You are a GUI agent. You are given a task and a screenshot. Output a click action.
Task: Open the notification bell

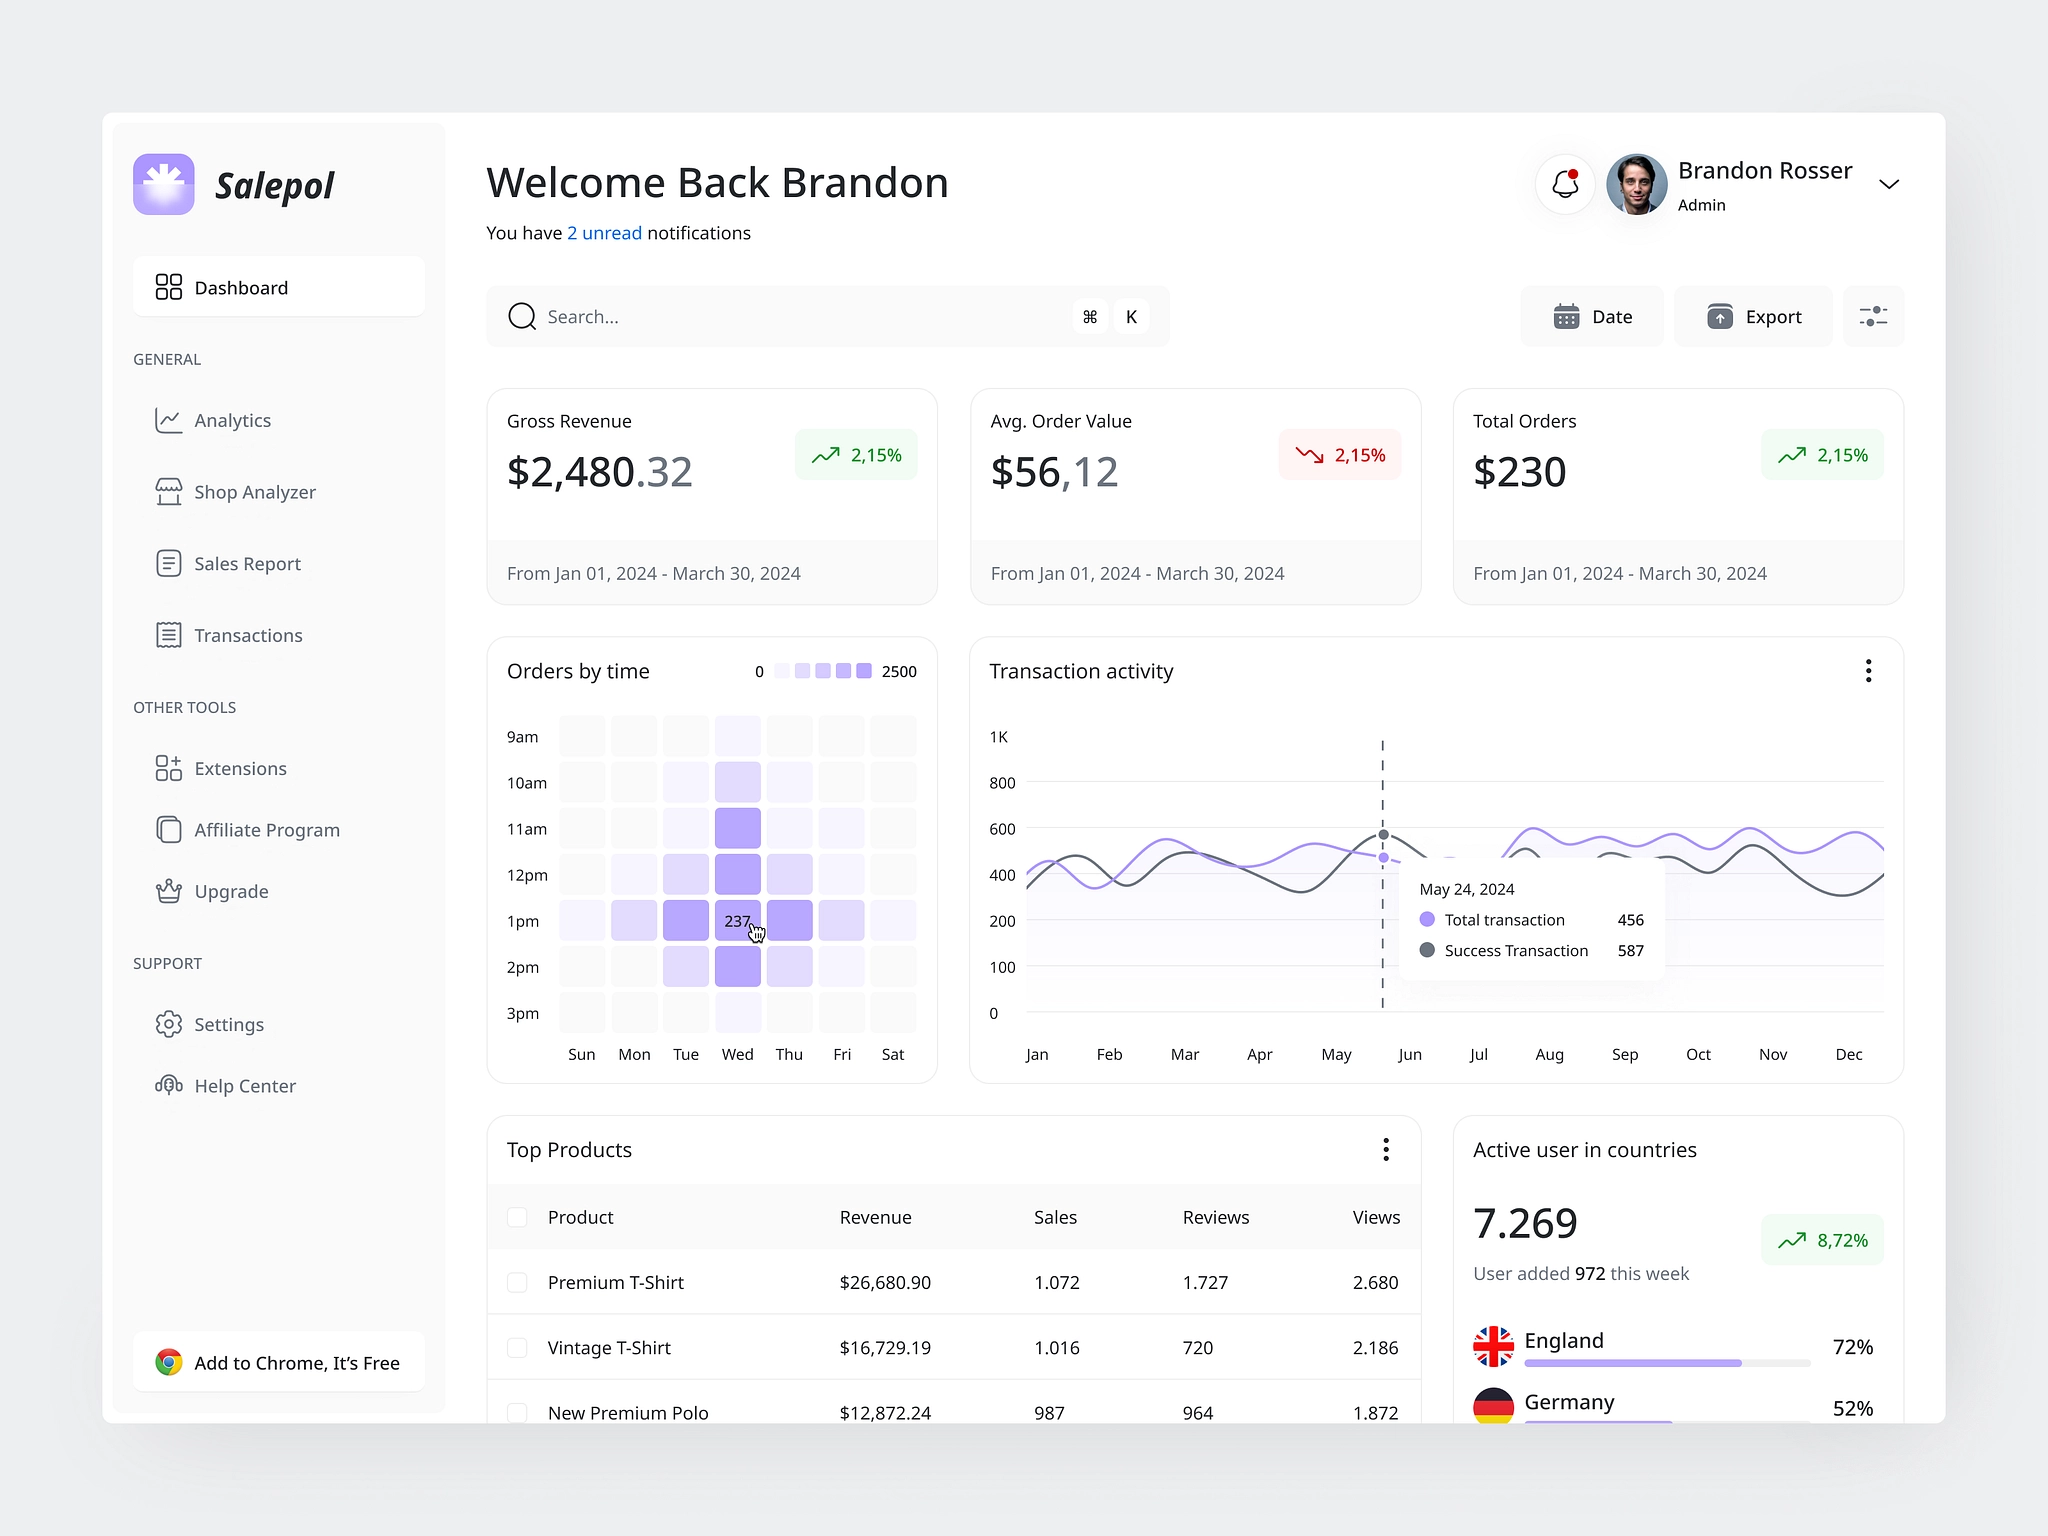pyautogui.click(x=1566, y=184)
